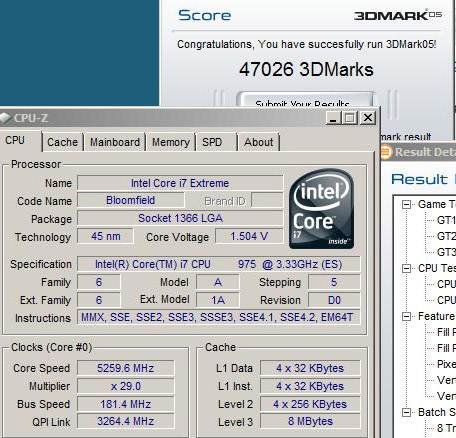Click the Level 2 value '4 x 256 KBytes'
Screen dimensions: 456x438
click(x=310, y=404)
